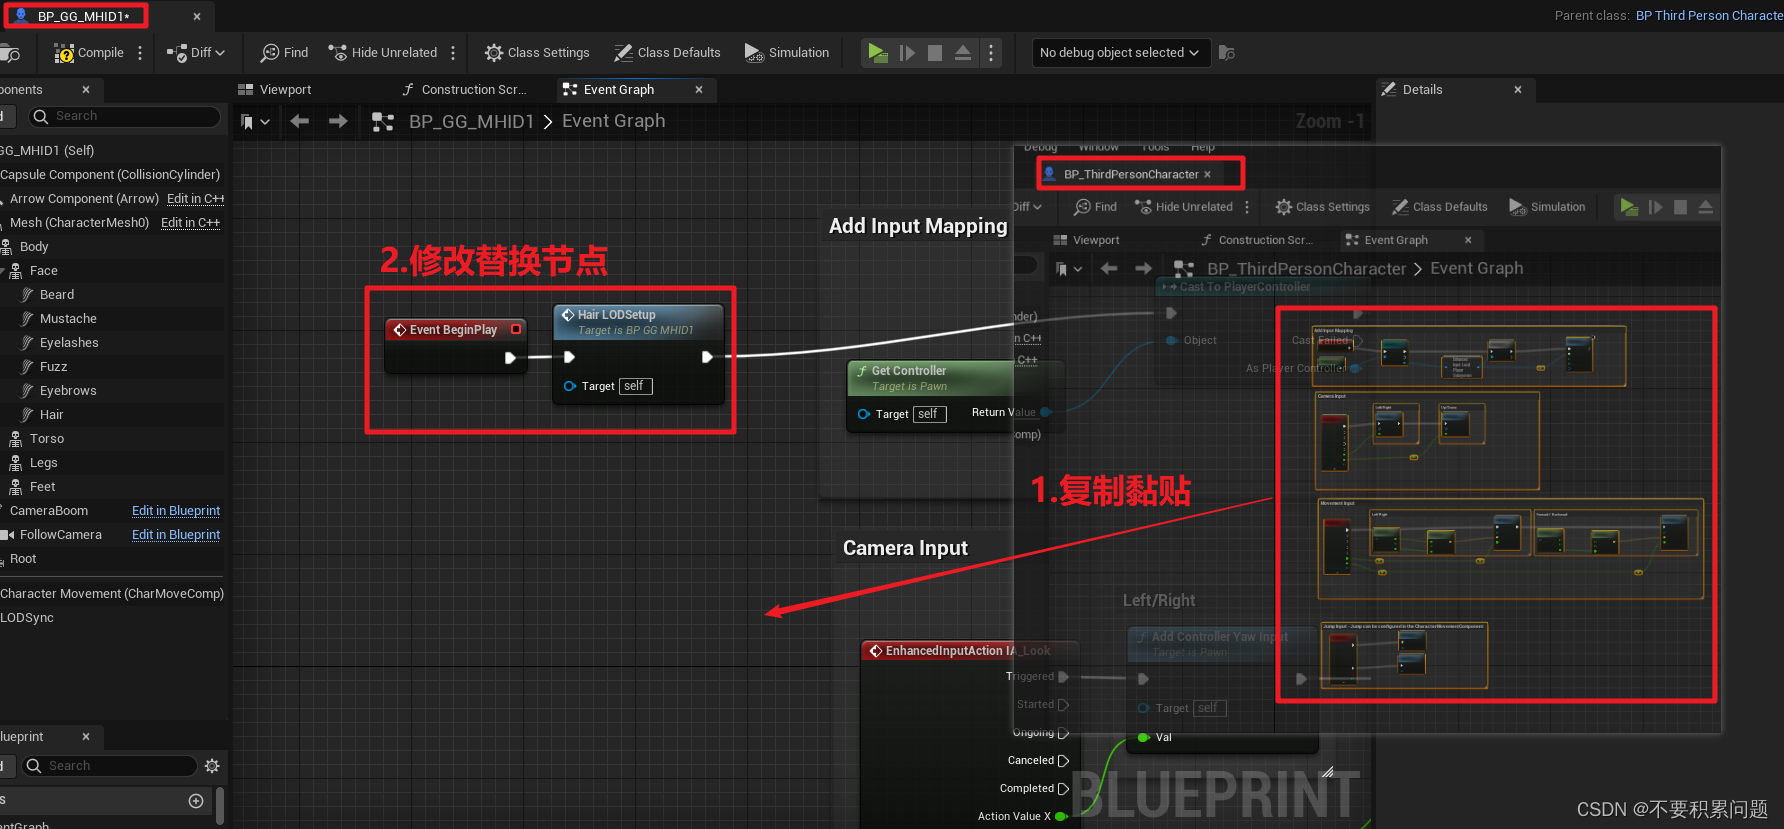Toggle Hide Unrelated nodes

tap(383, 53)
